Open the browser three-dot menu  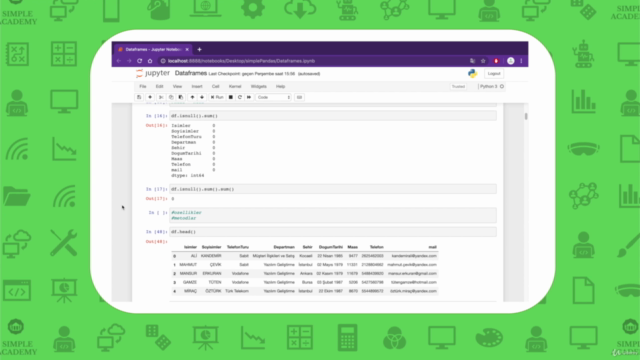click(x=521, y=61)
